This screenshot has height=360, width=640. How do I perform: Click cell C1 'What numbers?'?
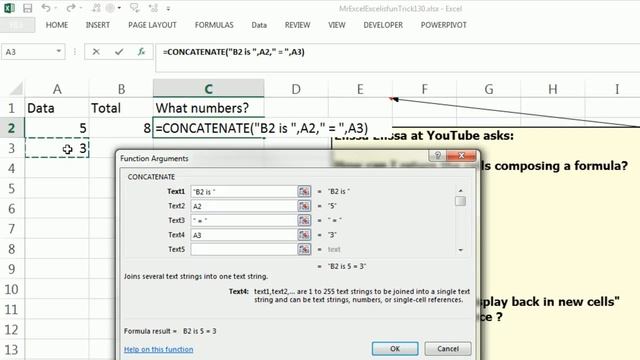pos(209,108)
